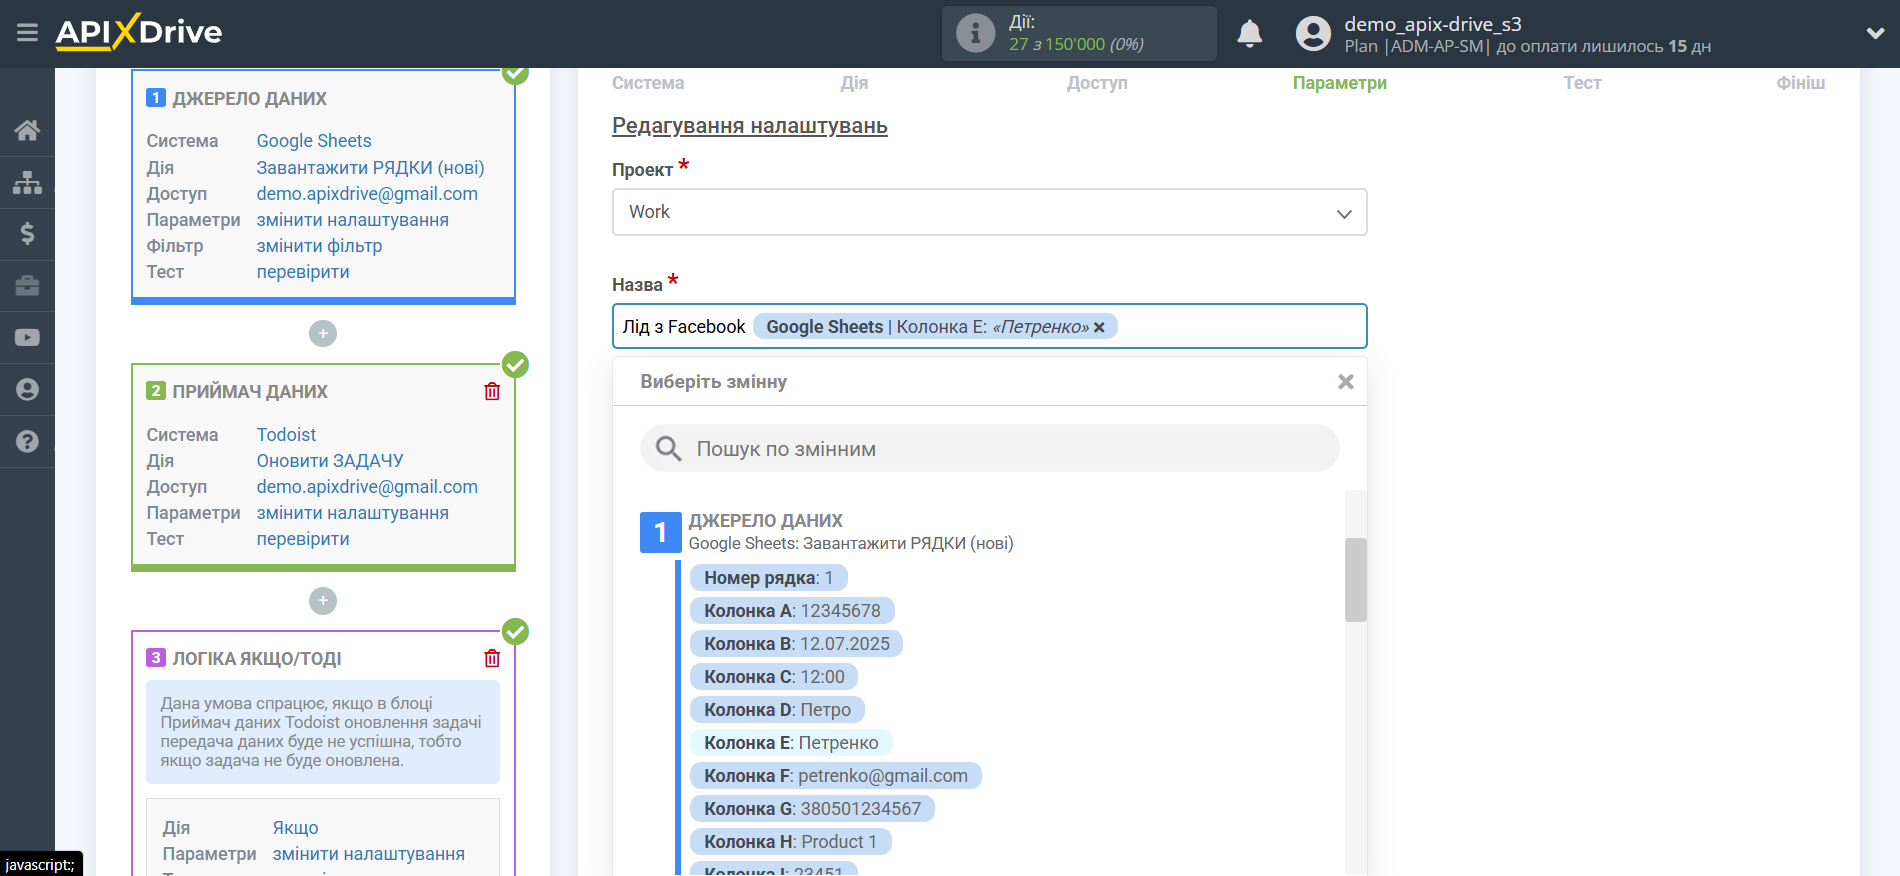This screenshot has height=876, width=1900.
Task: Open the Оновити ЗАДАЧУ action link
Action: [x=330, y=461]
